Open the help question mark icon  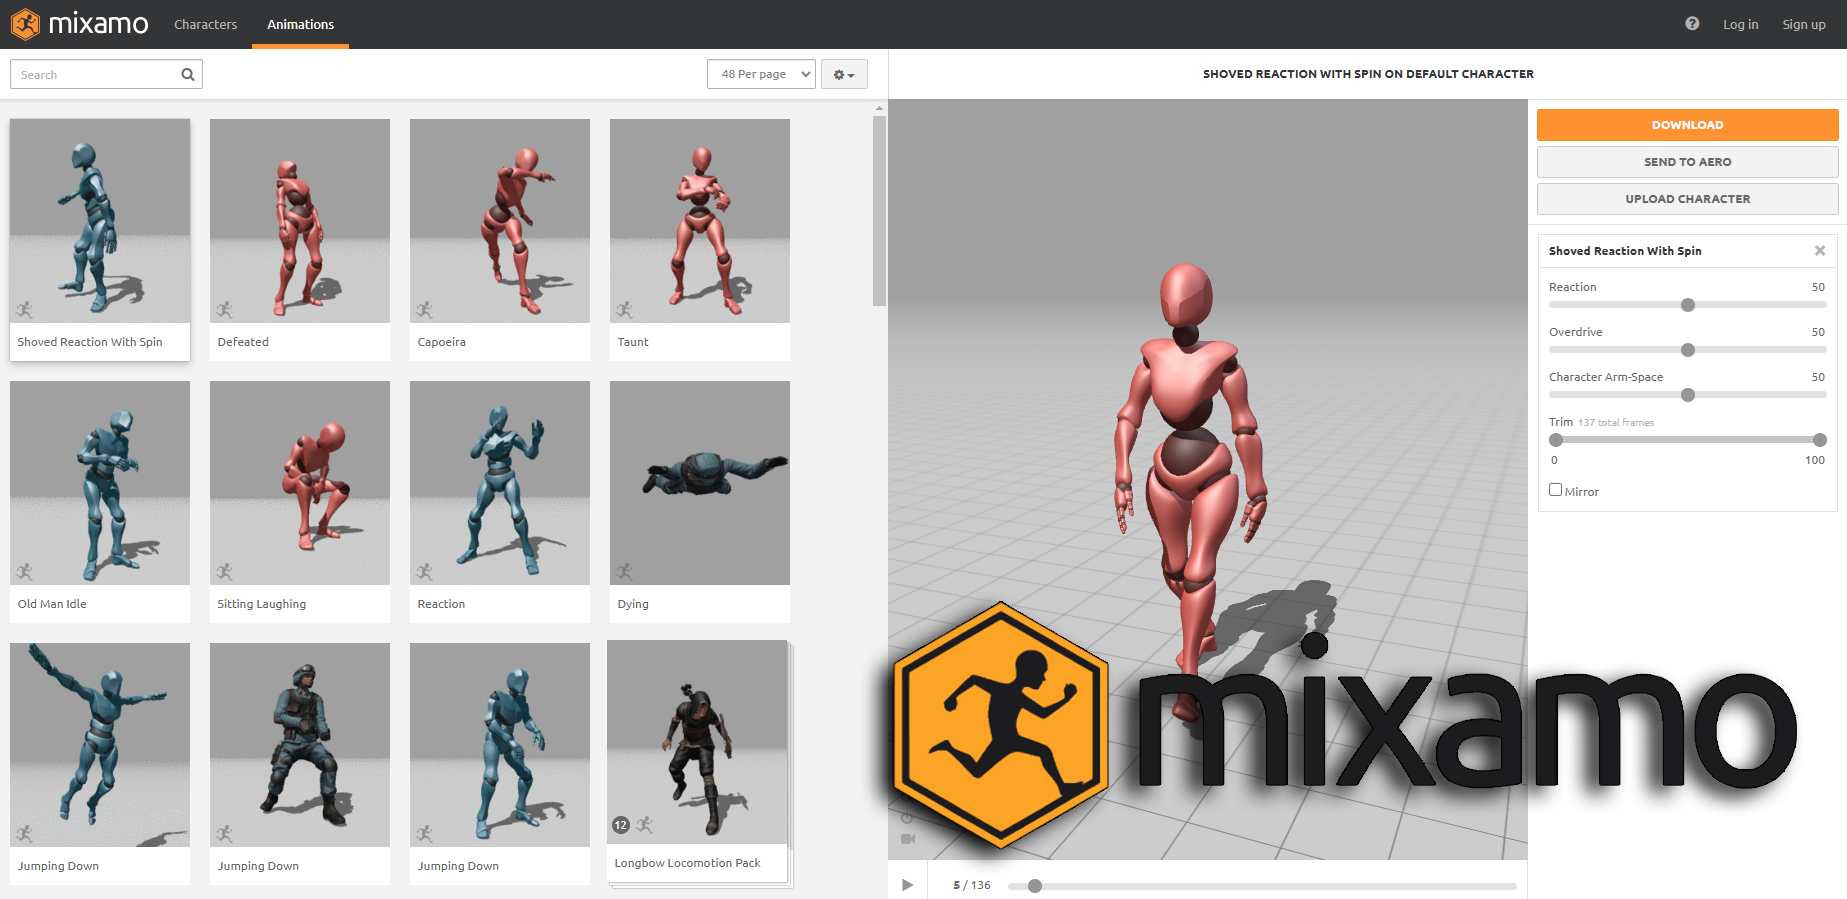tap(1692, 24)
